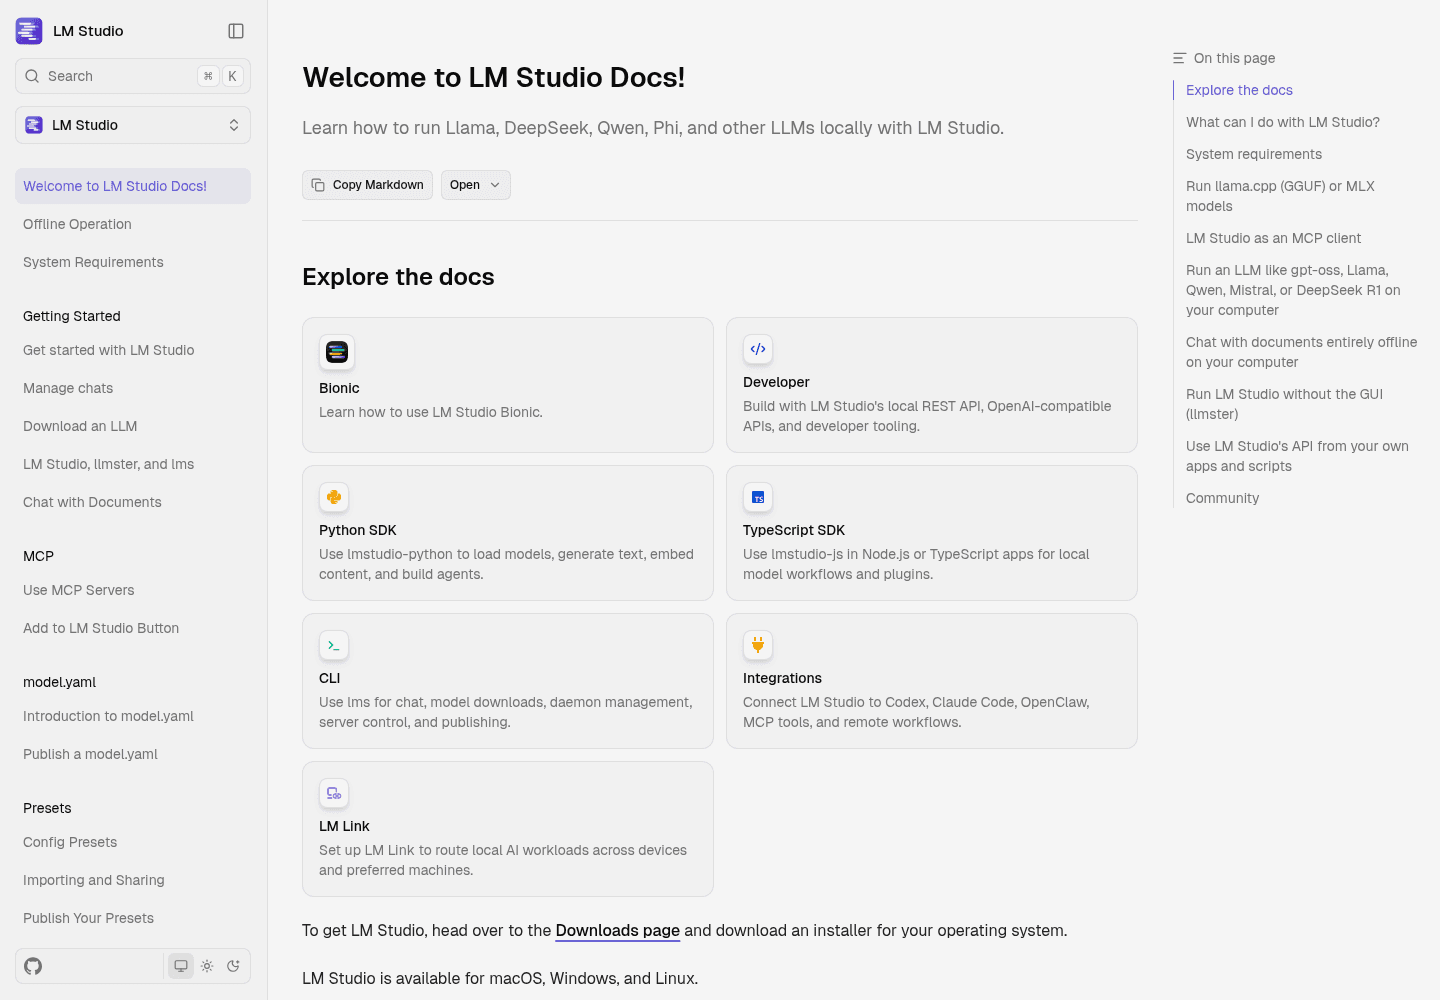Click the On this page list icon
The height and width of the screenshot is (1000, 1440).
coord(1180,58)
